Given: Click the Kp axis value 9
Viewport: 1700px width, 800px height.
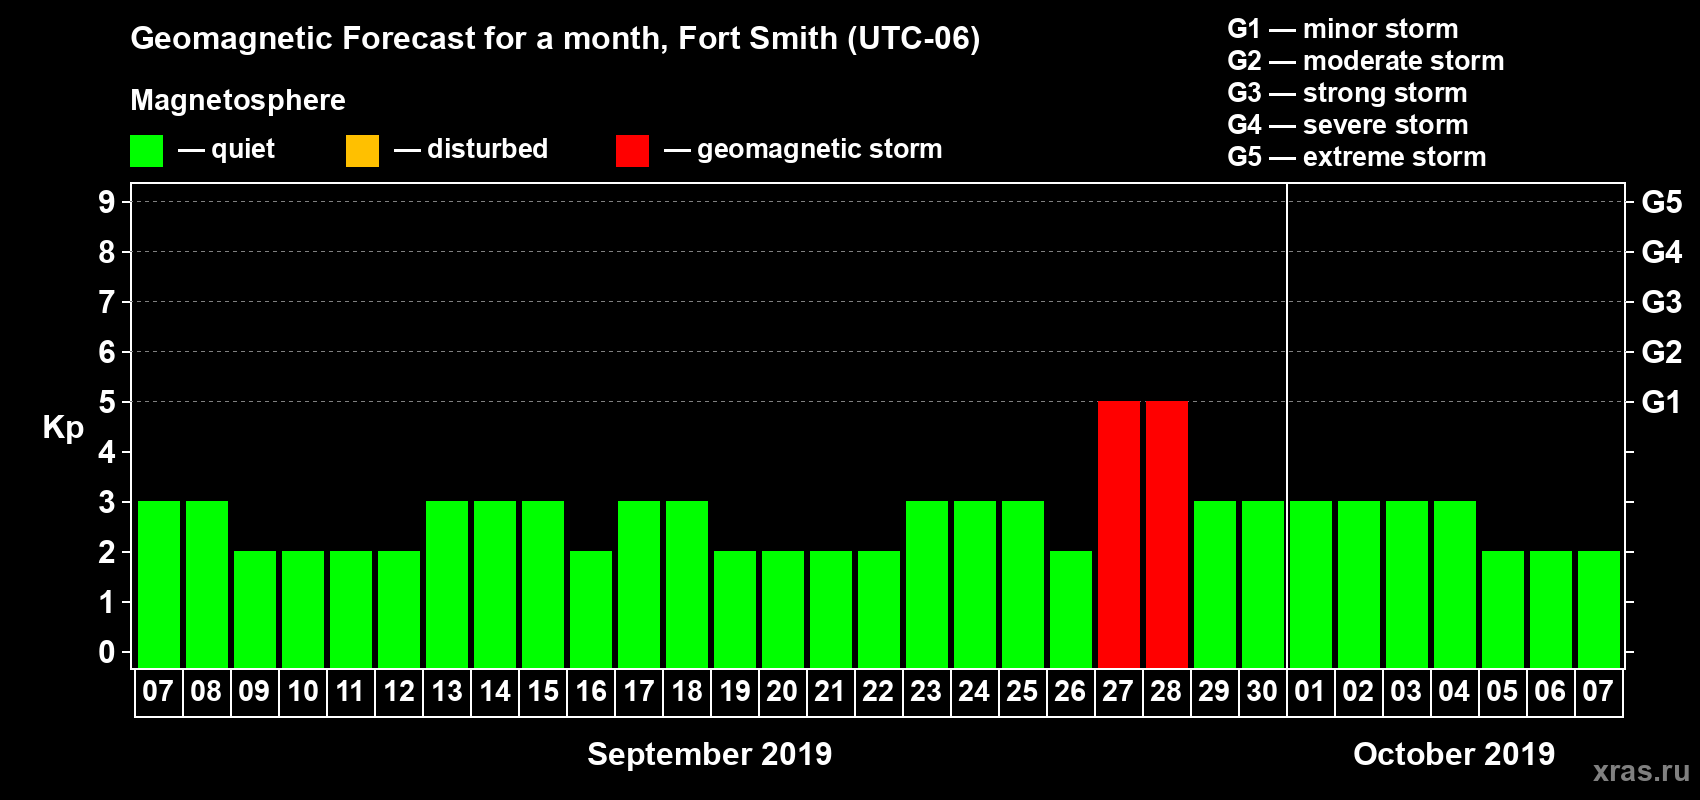Looking at the screenshot, I should 107,202.
